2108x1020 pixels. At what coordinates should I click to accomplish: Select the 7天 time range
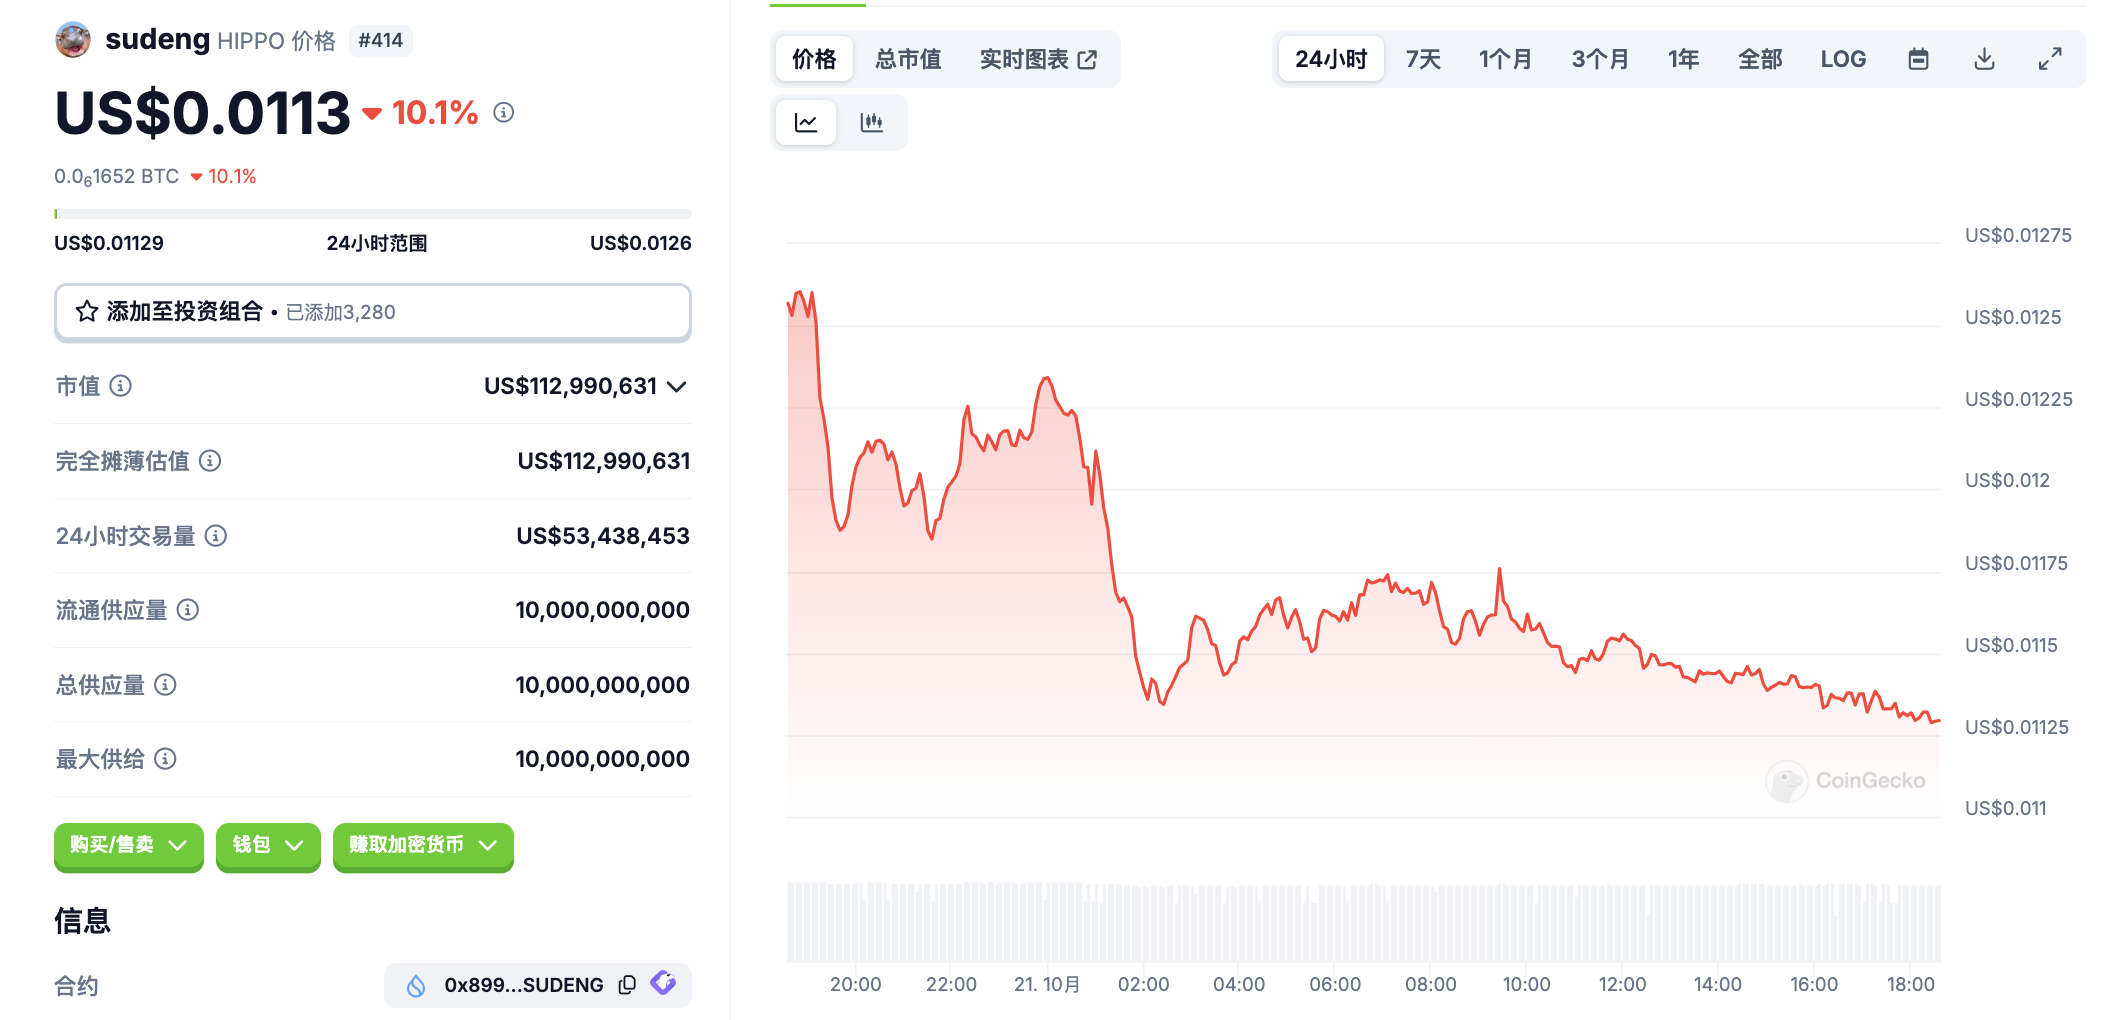tap(1422, 59)
